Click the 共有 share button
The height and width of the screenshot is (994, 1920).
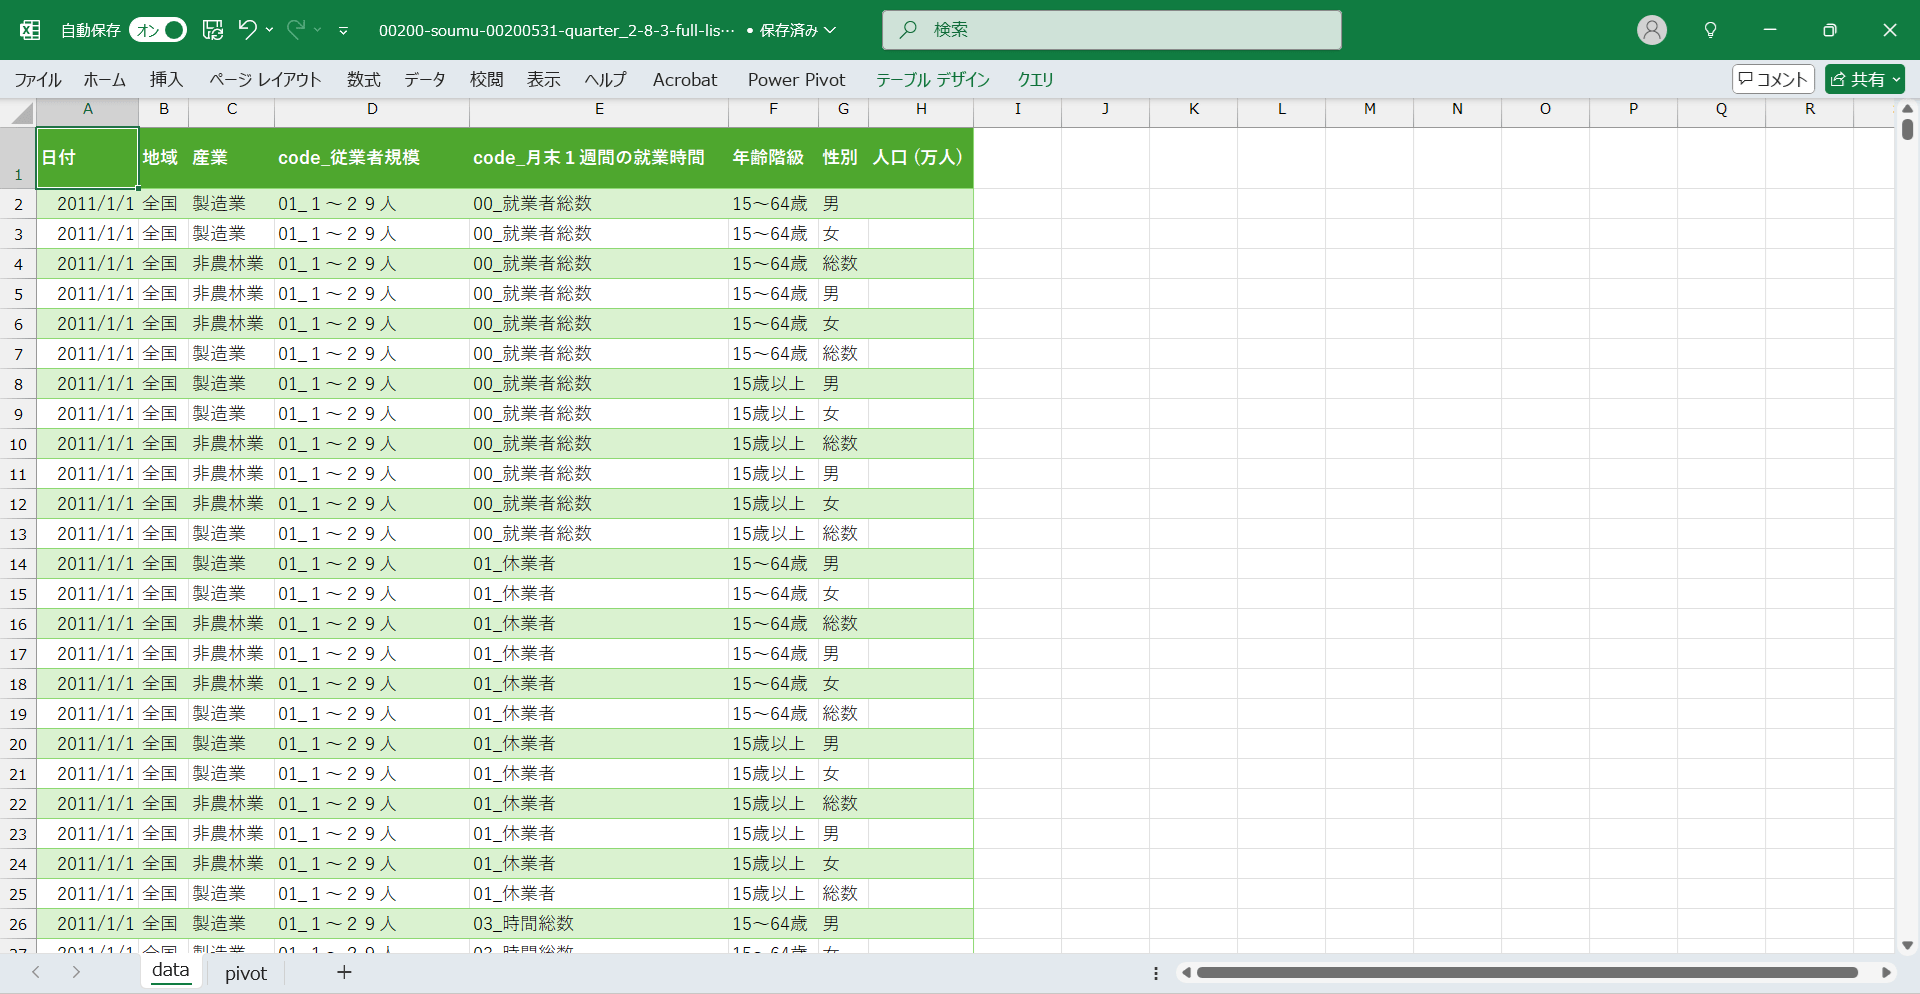click(x=1864, y=79)
